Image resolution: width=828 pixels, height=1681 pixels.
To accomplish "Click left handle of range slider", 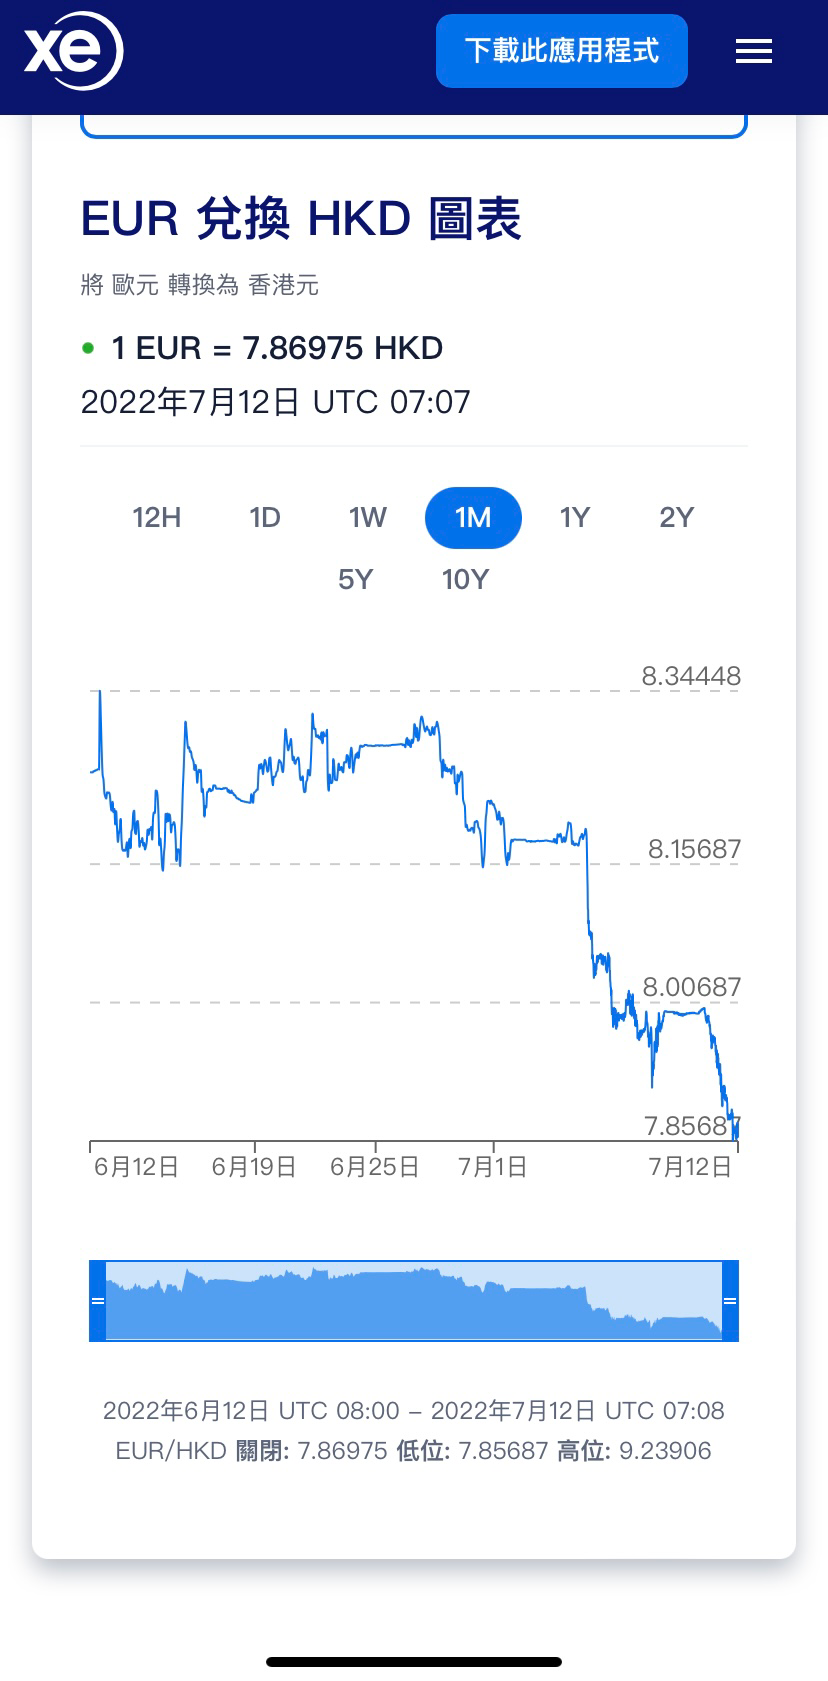I will [x=97, y=1301].
